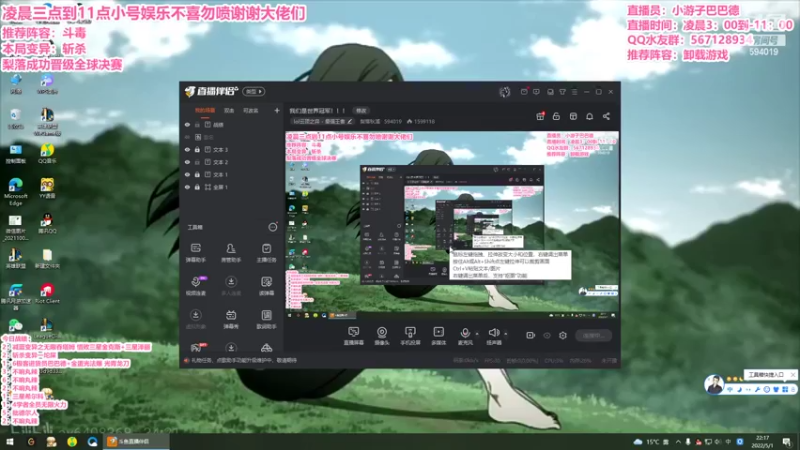The image size is (800, 450).
Task: Mute the 扬声器 speaker
Action: [493, 336]
